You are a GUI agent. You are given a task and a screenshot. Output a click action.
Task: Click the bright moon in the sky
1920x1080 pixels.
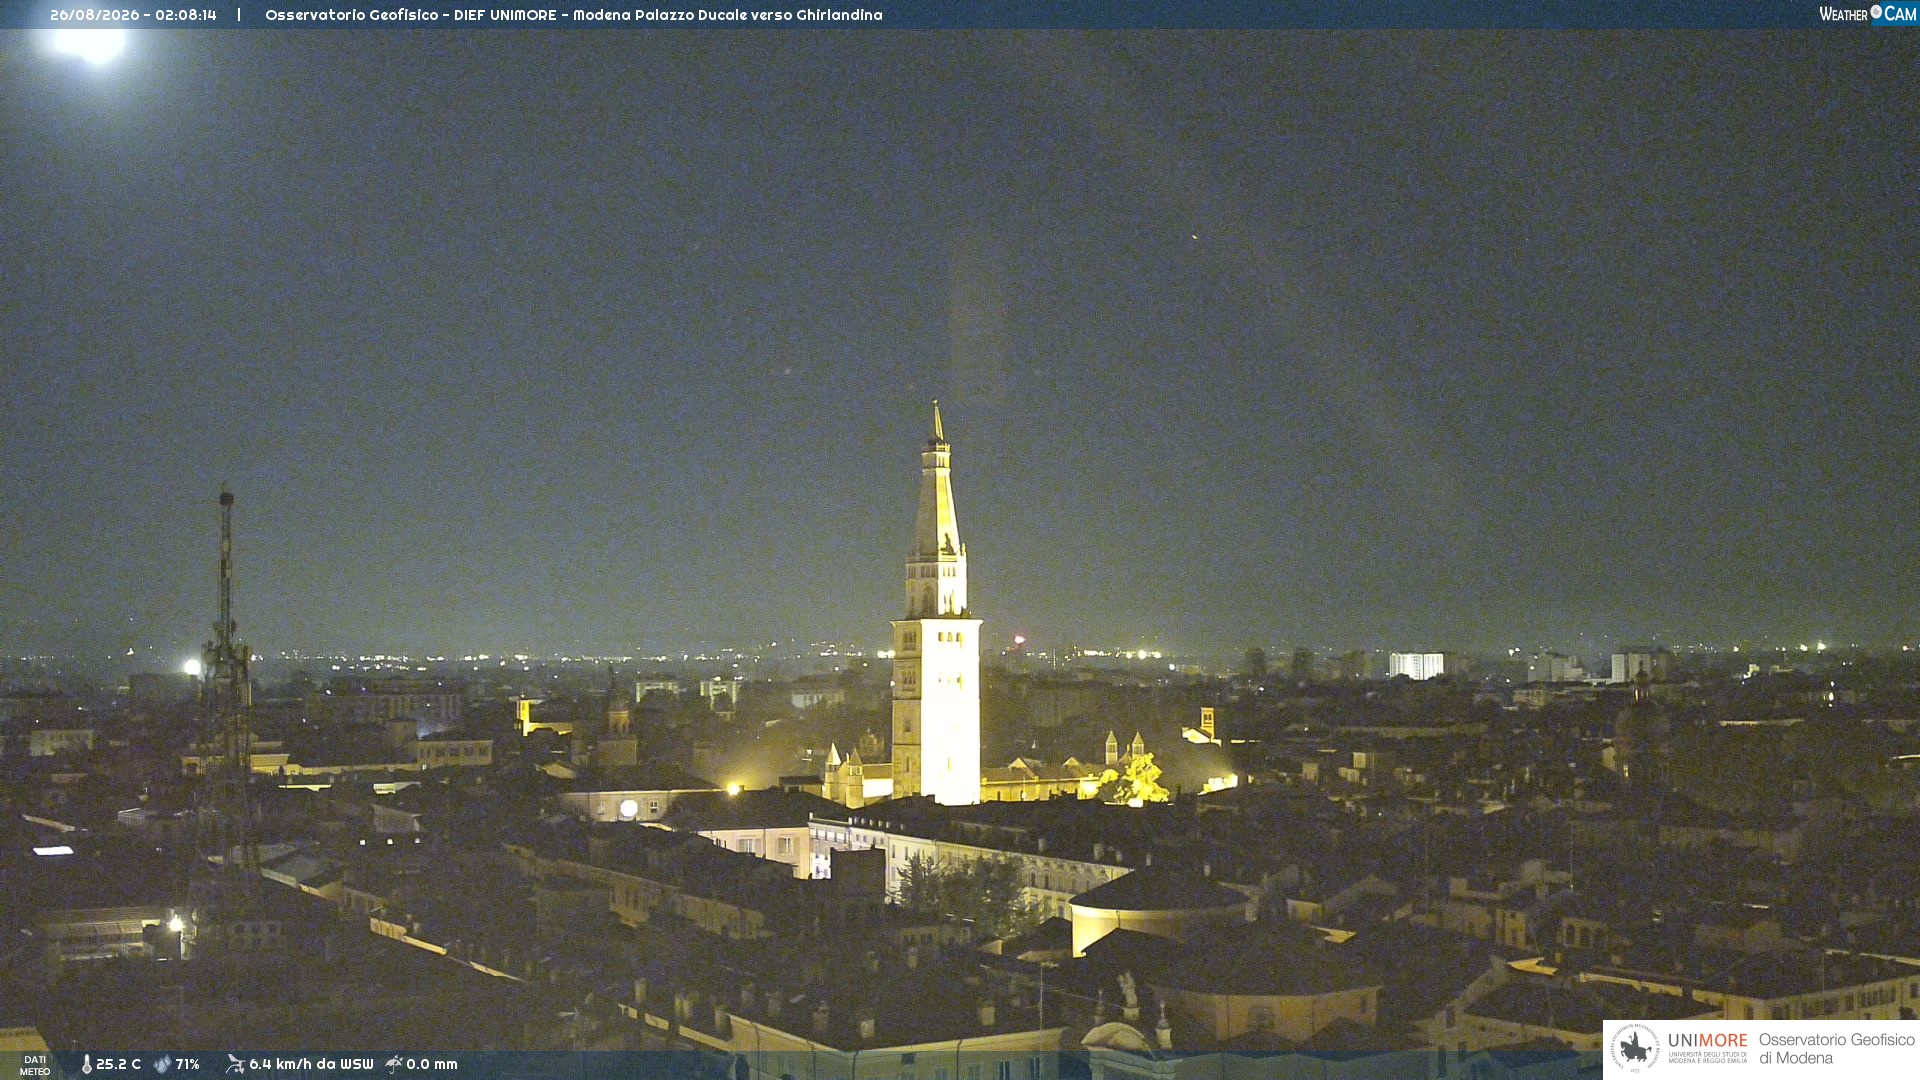click(90, 44)
